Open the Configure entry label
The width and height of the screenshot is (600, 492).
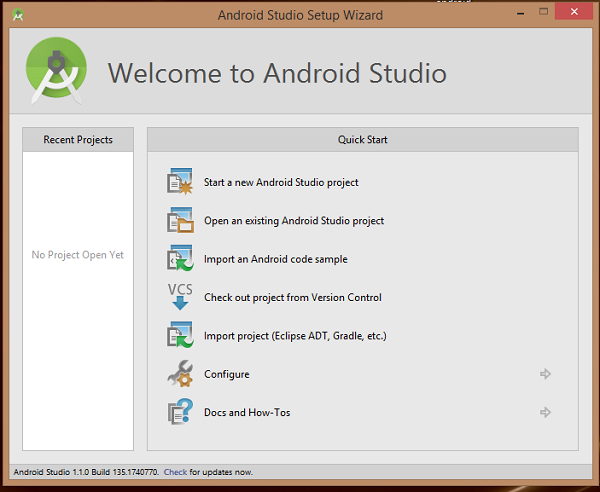coord(227,374)
